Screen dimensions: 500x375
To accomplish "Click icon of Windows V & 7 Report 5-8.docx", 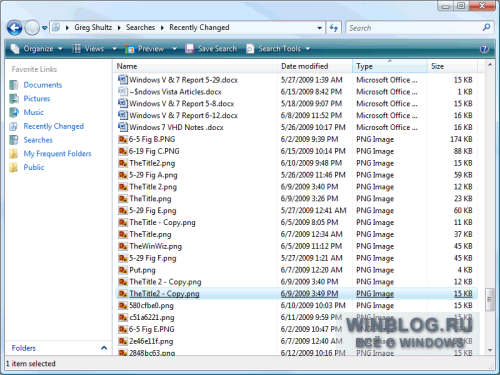I will point(123,103).
